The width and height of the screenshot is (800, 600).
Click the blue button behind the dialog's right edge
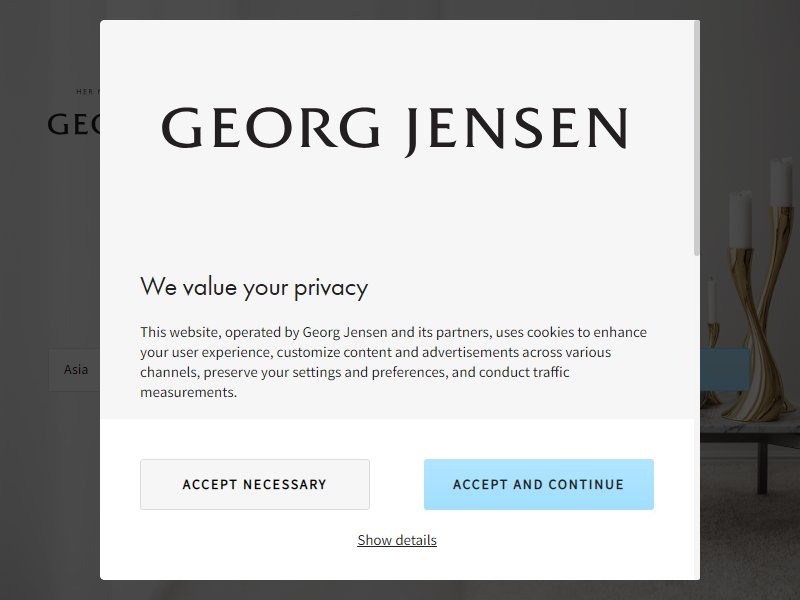click(724, 369)
